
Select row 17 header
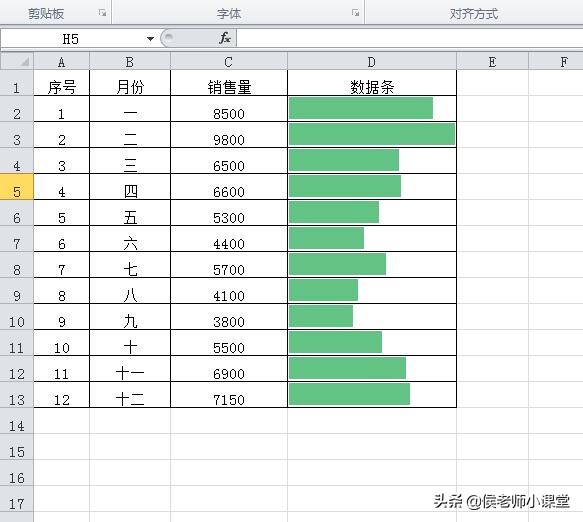pos(17,499)
